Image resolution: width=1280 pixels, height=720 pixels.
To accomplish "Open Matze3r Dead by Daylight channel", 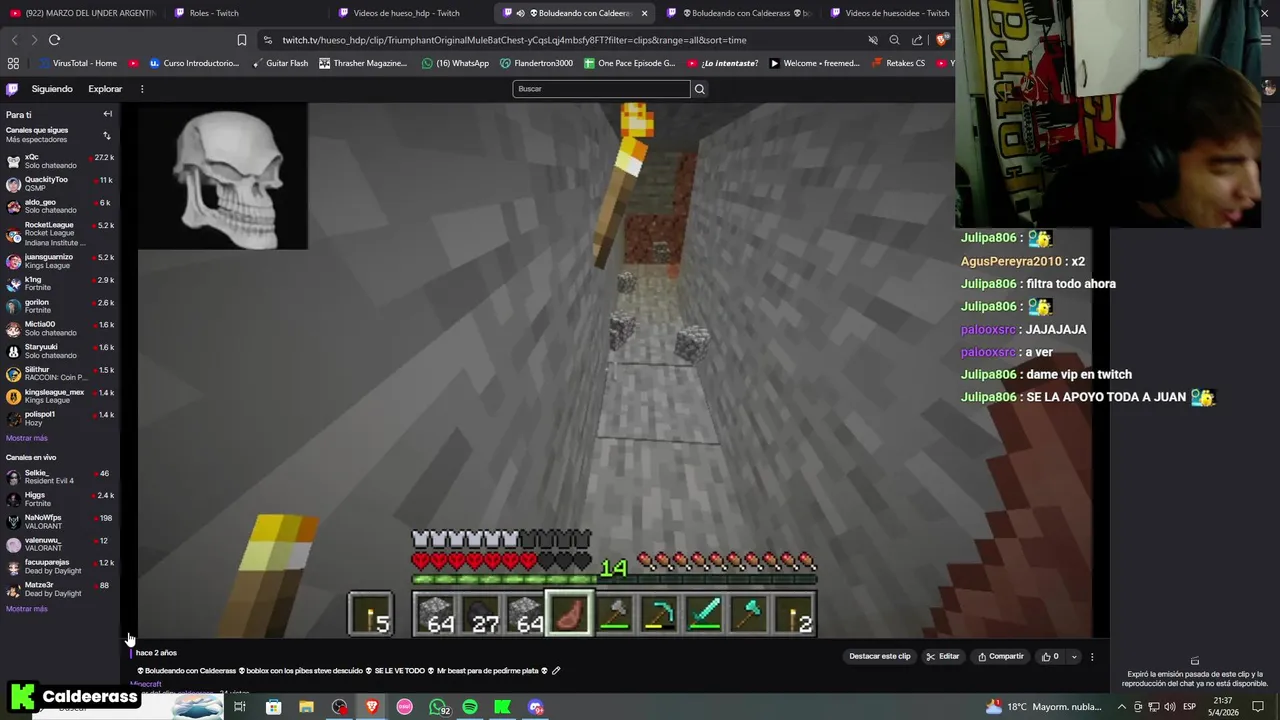I will pos(60,589).
